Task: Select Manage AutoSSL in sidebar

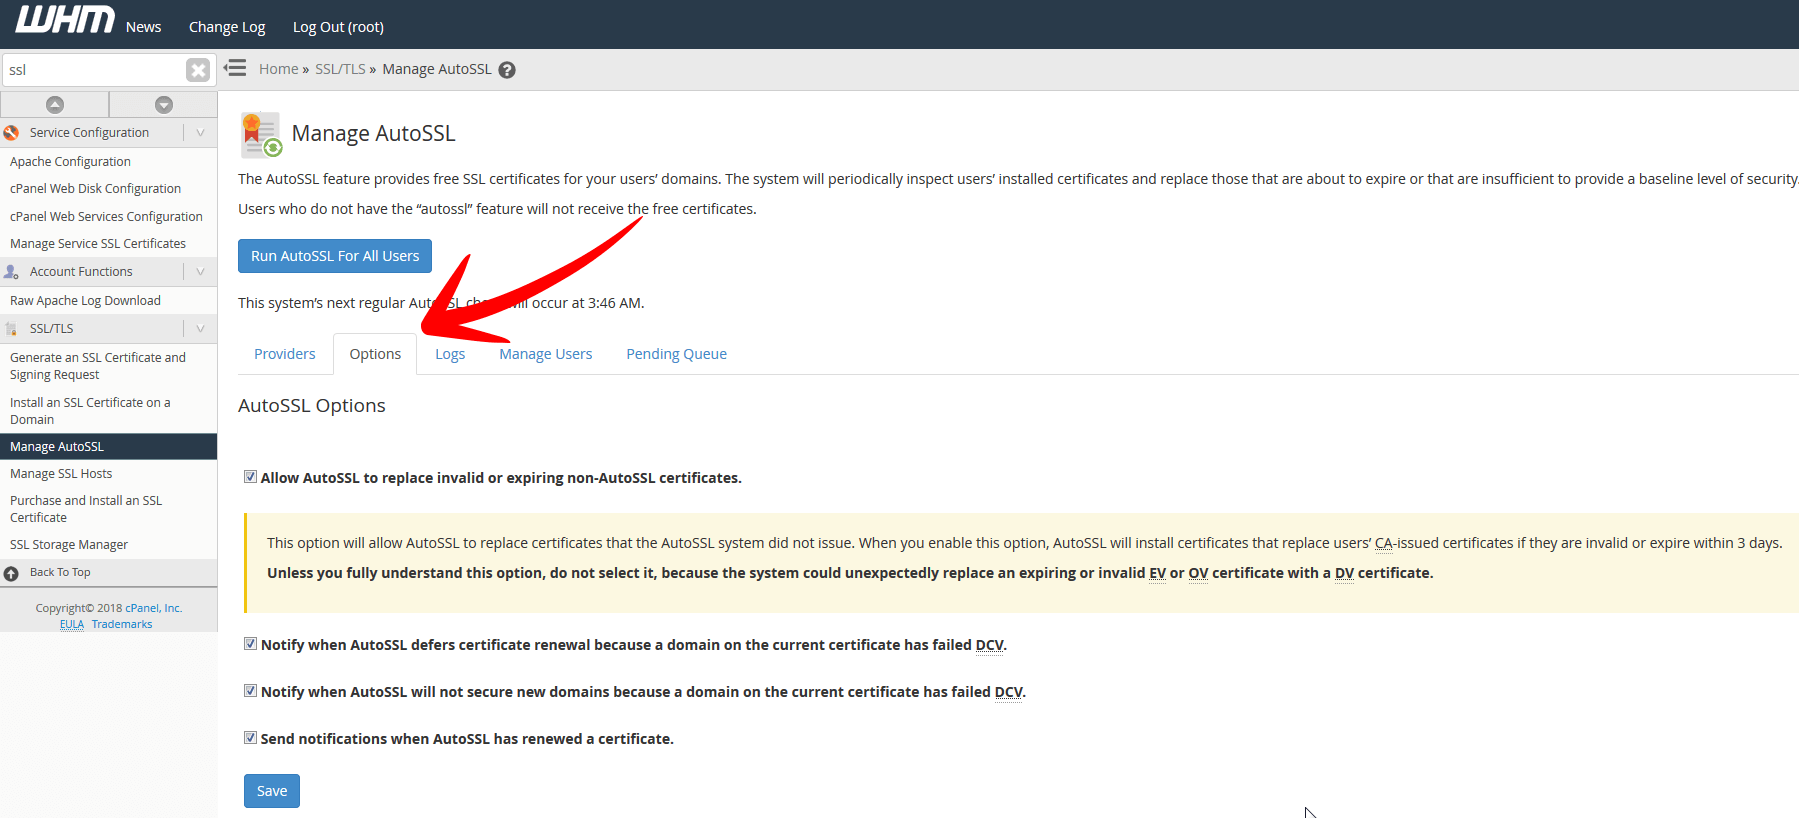Action: point(109,447)
